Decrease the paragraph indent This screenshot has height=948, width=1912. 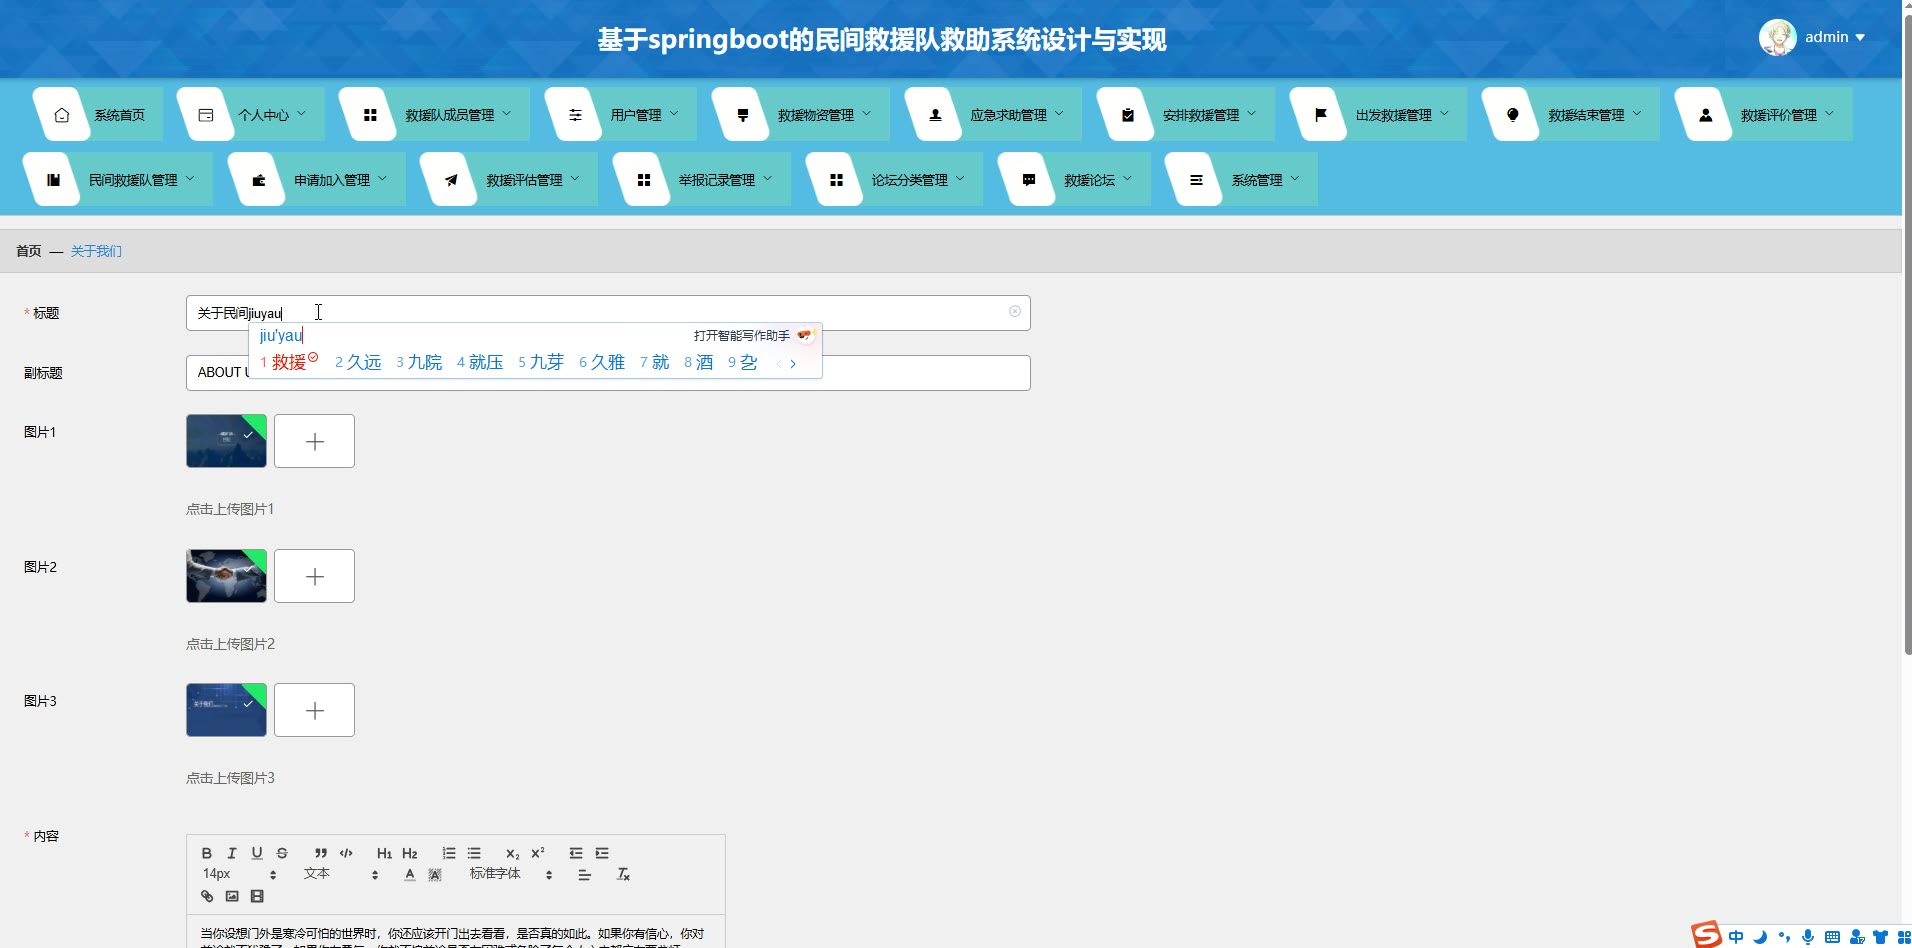[x=576, y=853]
